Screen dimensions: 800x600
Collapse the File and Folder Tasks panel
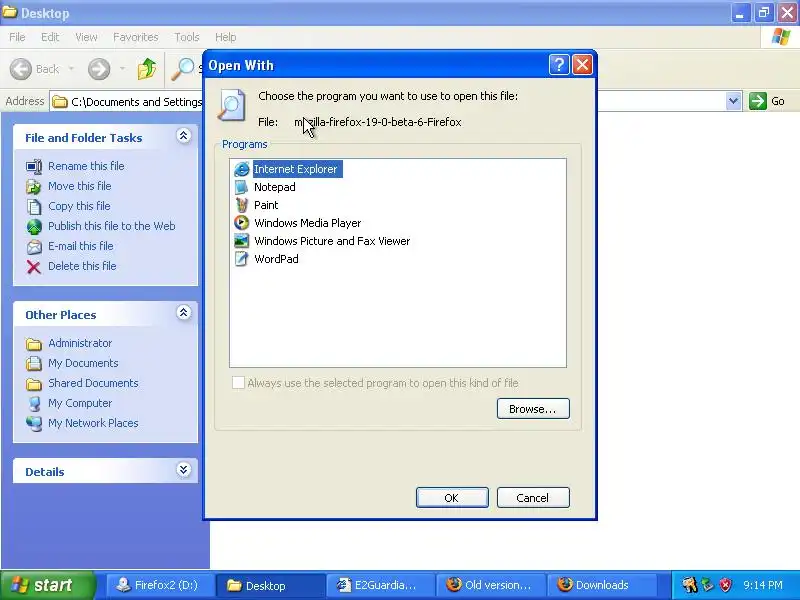point(184,135)
